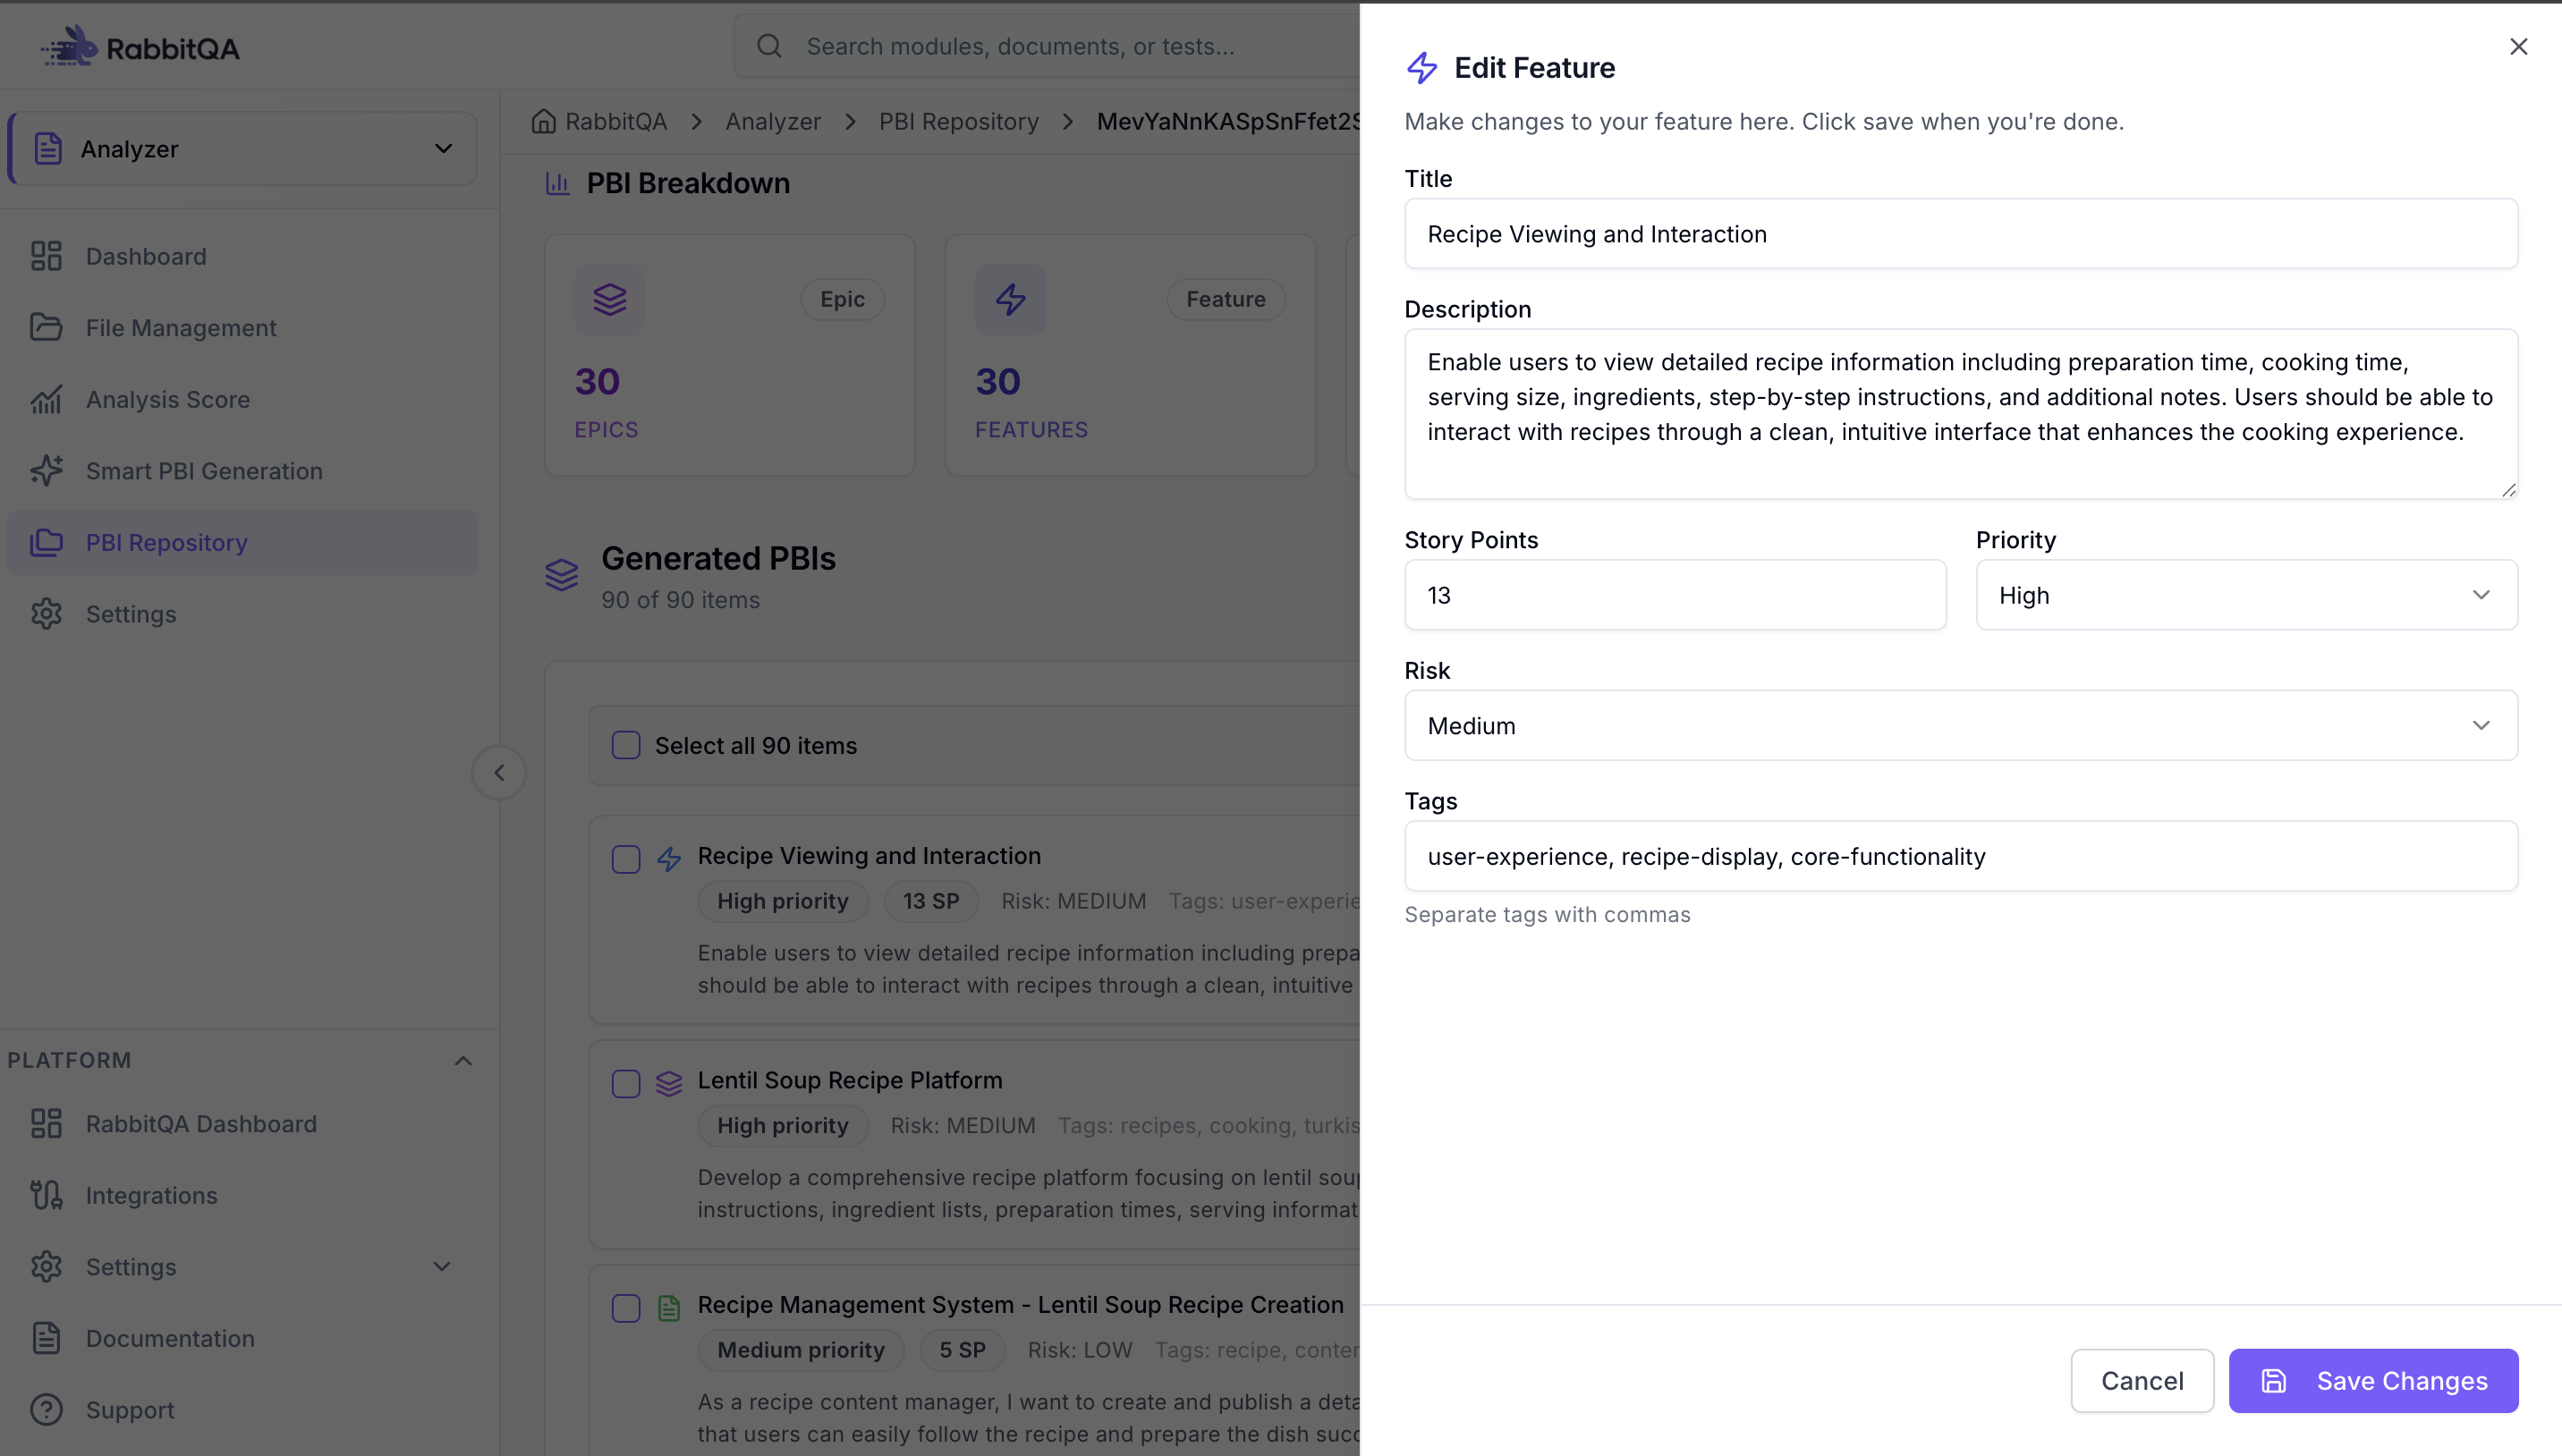Viewport: 2562px width, 1456px height.
Task: Click the Feature lightning icon in breakdown card
Action: (x=1011, y=299)
